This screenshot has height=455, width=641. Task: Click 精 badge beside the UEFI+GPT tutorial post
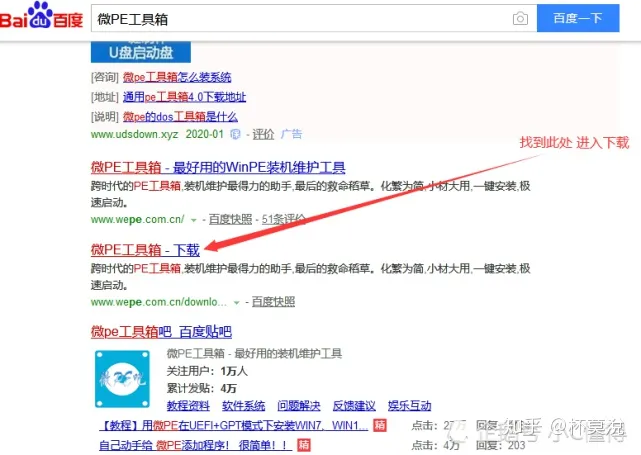[x=380, y=426]
